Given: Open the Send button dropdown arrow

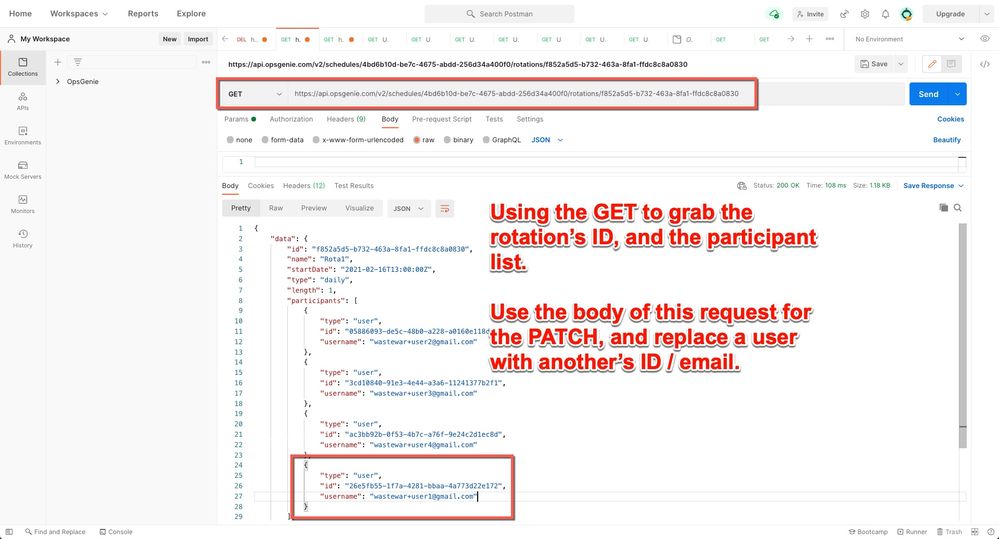Looking at the screenshot, I should tap(958, 94).
